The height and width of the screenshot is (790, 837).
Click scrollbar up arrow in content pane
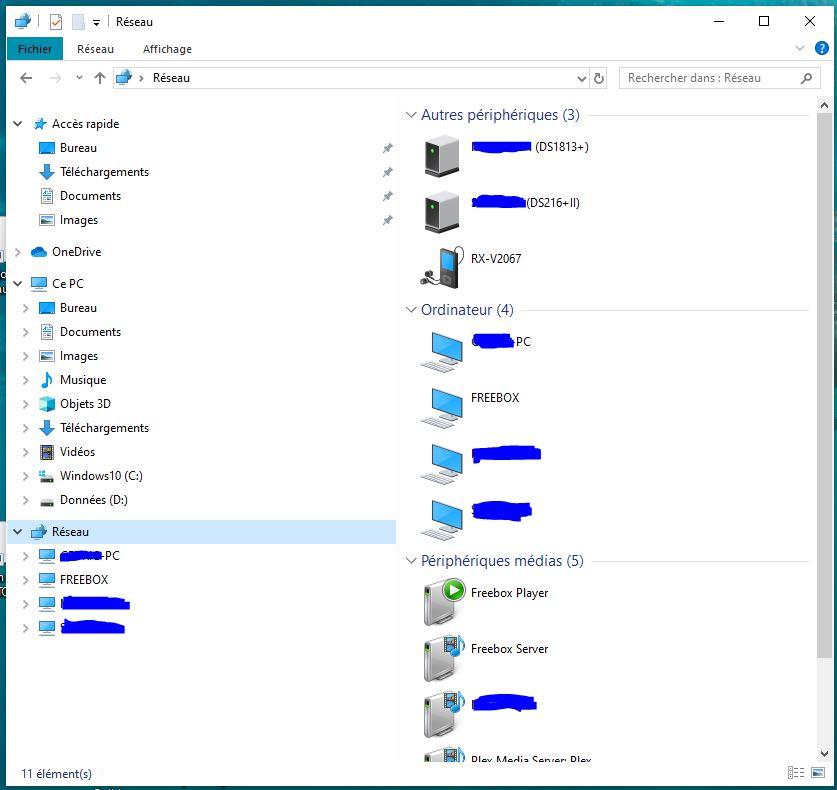point(824,105)
